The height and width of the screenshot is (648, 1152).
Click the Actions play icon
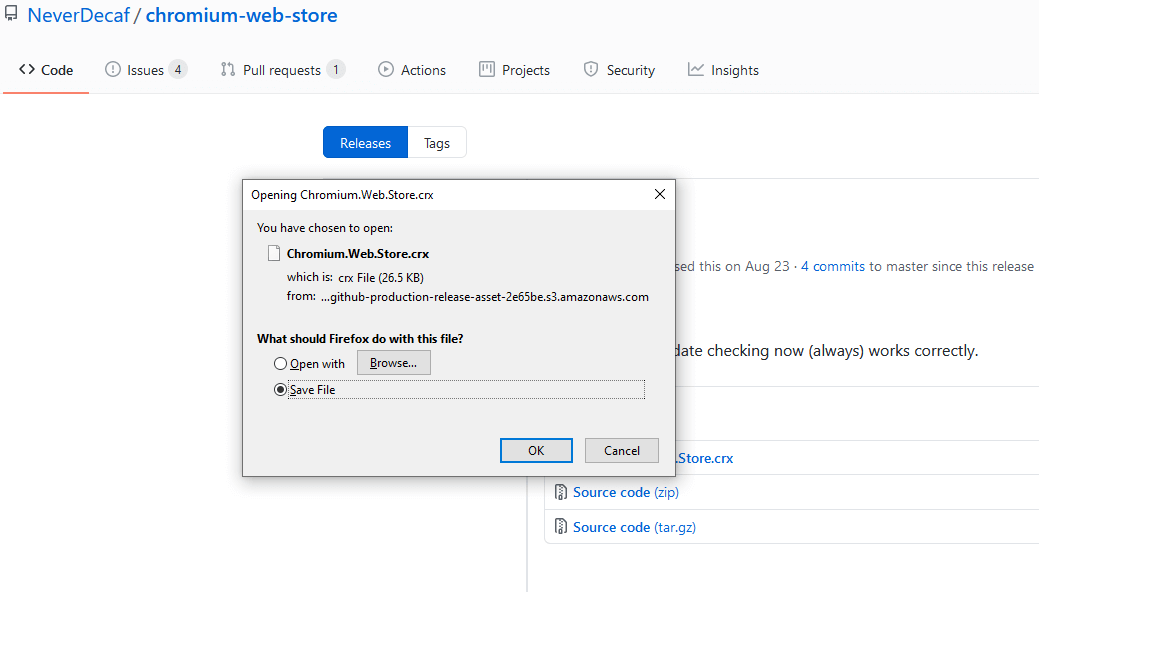tap(386, 70)
